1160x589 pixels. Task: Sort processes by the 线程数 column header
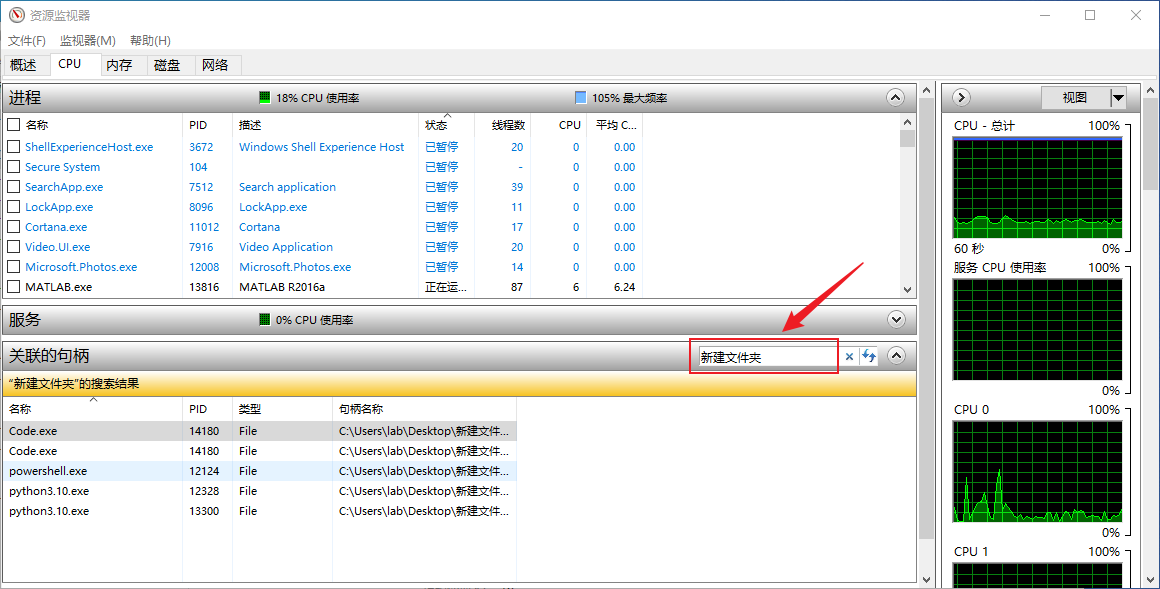coord(503,125)
